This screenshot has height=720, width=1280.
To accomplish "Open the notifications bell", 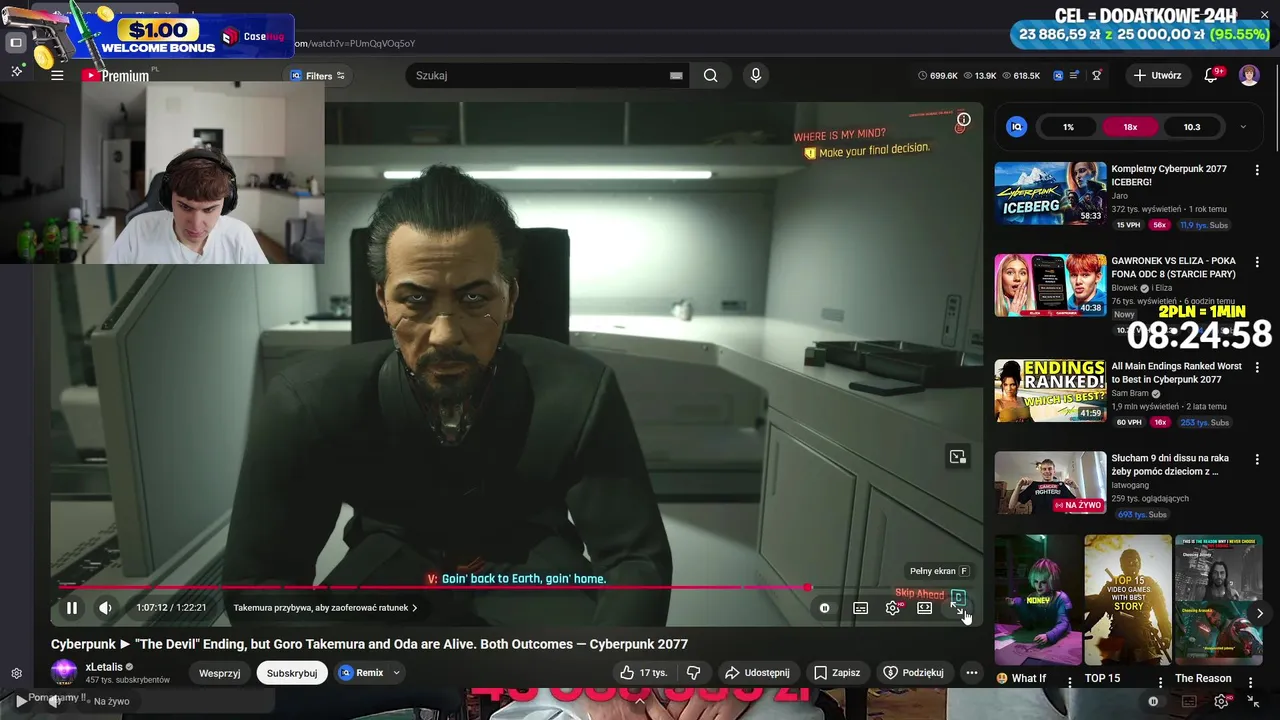I will coord(1211,75).
